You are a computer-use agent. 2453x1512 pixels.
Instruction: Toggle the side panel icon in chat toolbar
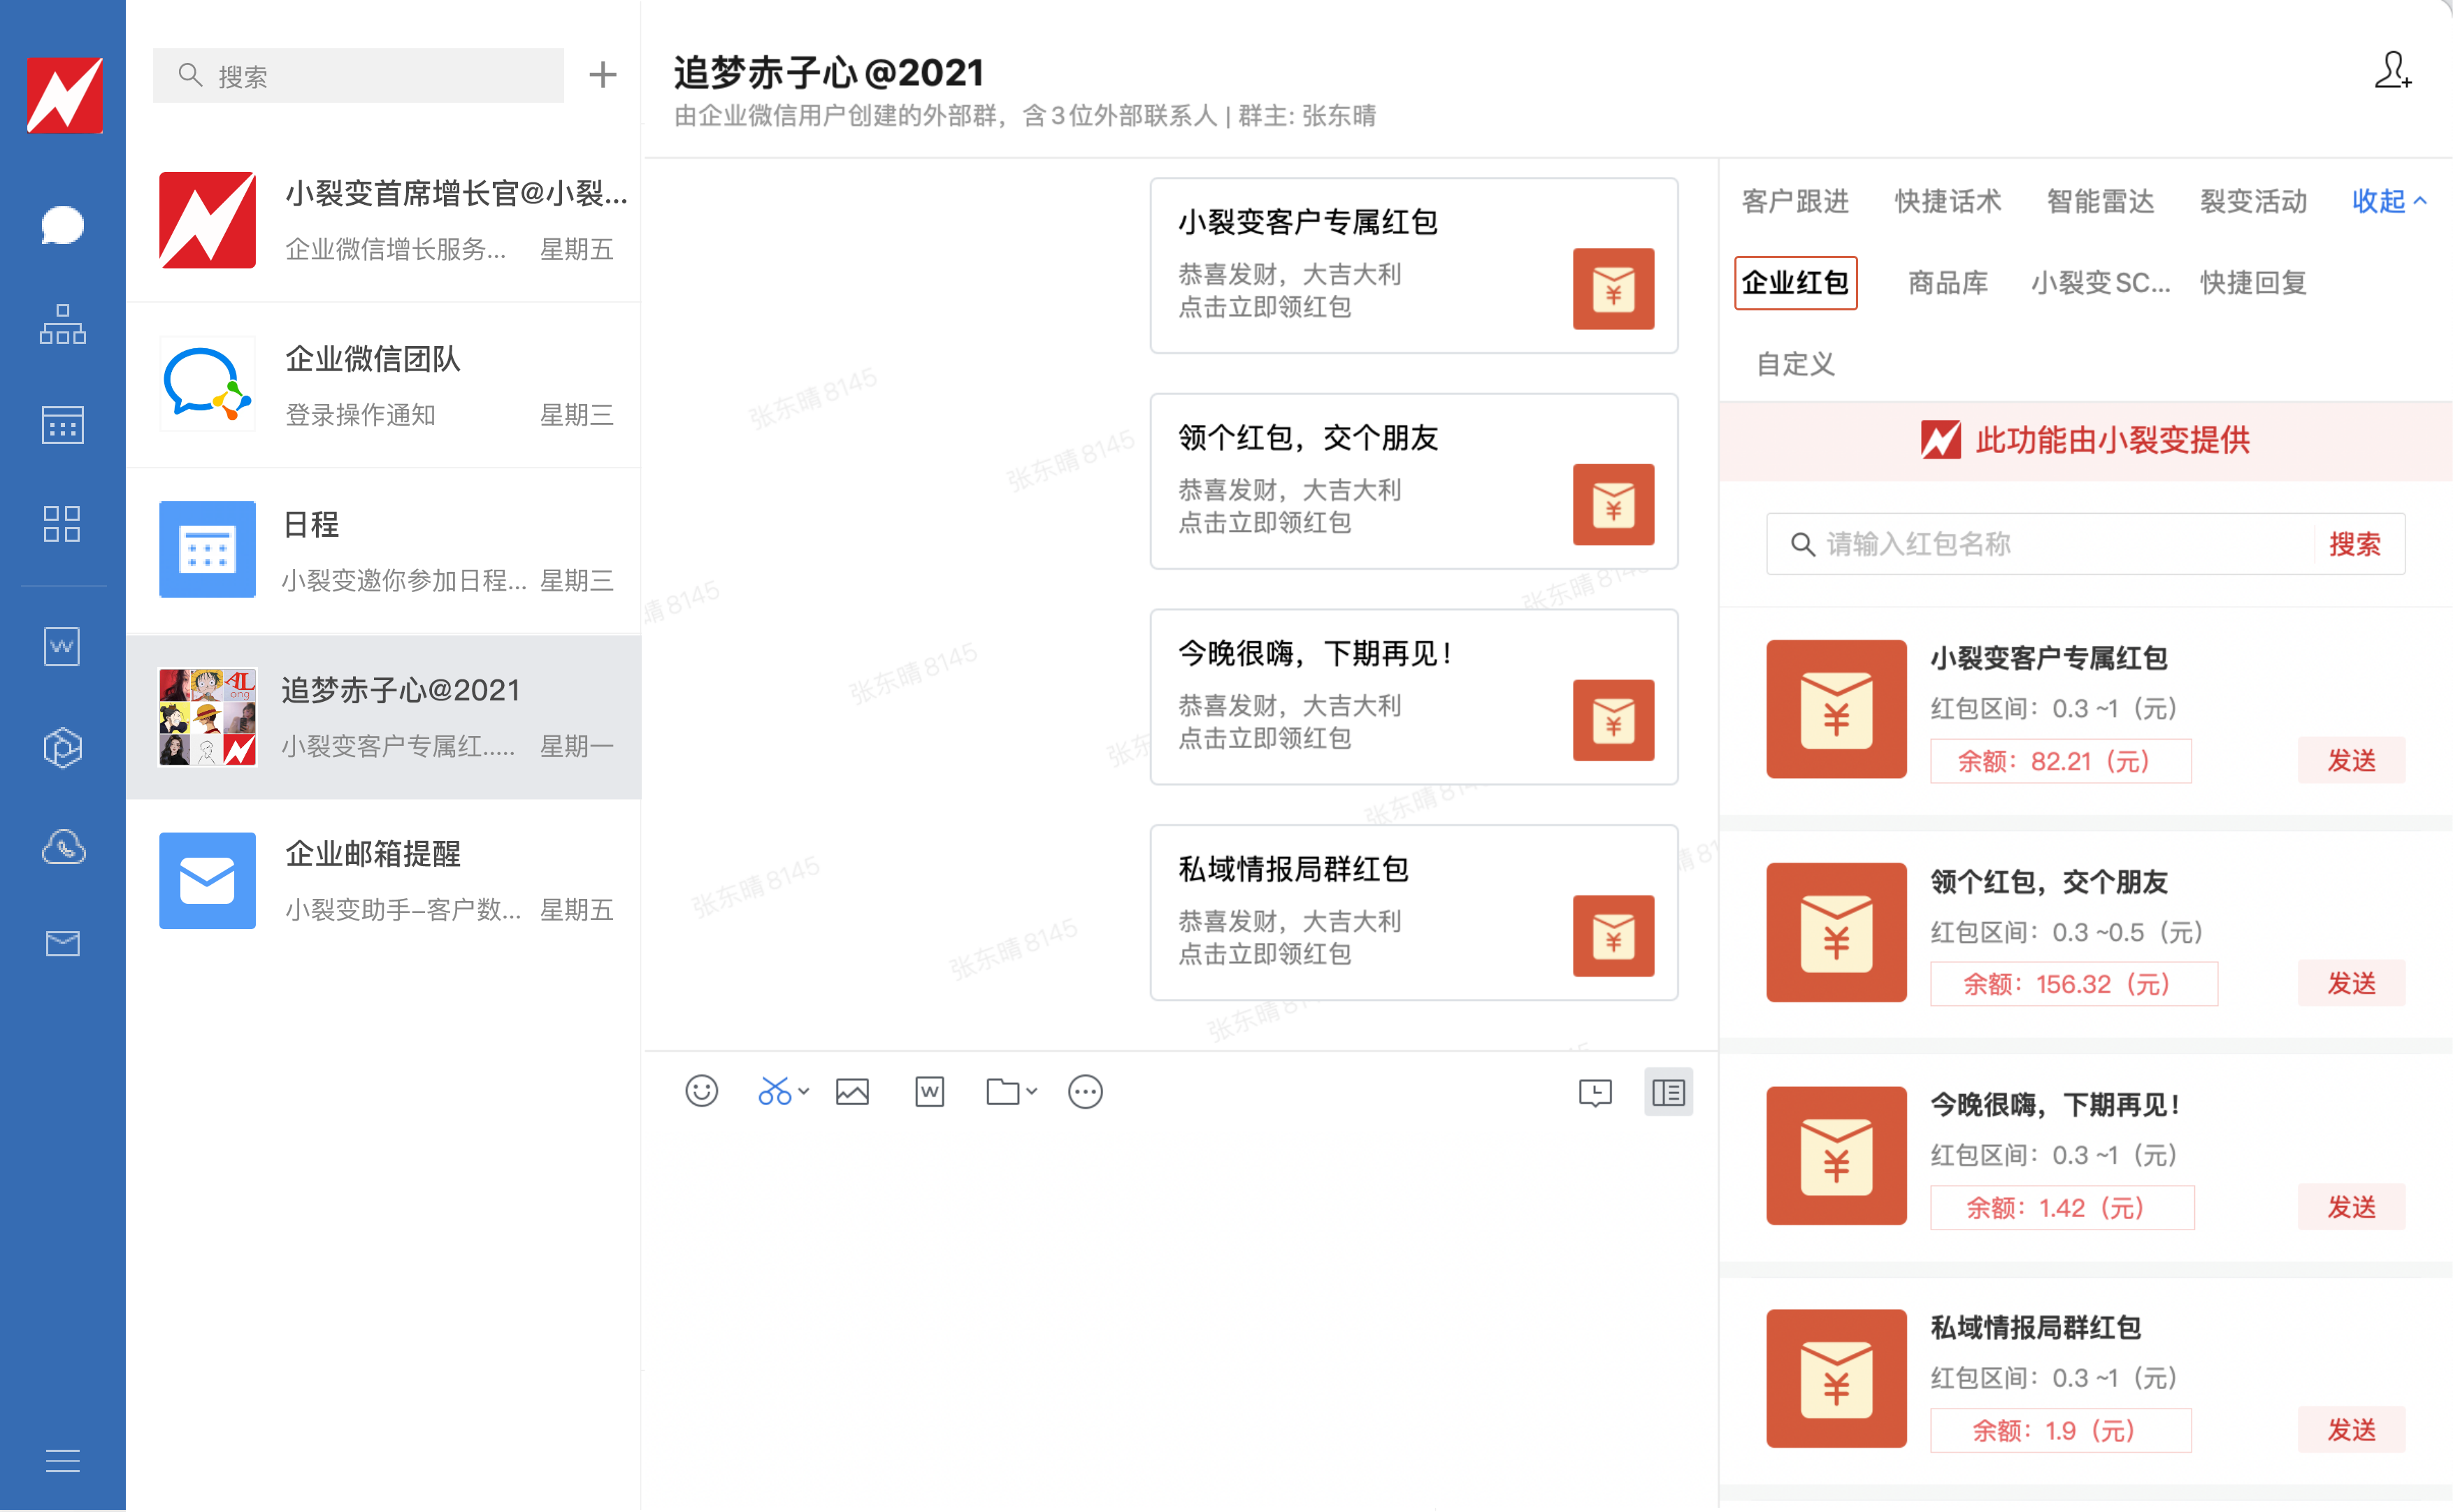pos(1668,1092)
